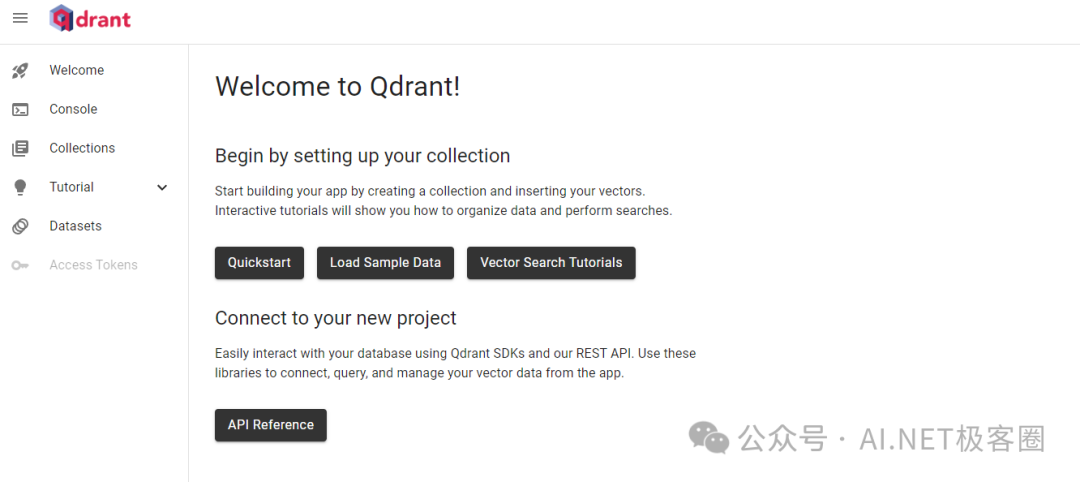Click the Qdrant logo
Viewport: 1080px width, 482px height.
point(90,19)
